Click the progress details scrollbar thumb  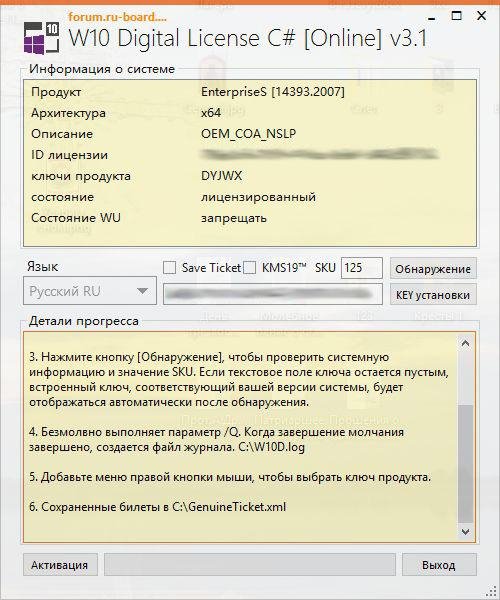click(465, 464)
